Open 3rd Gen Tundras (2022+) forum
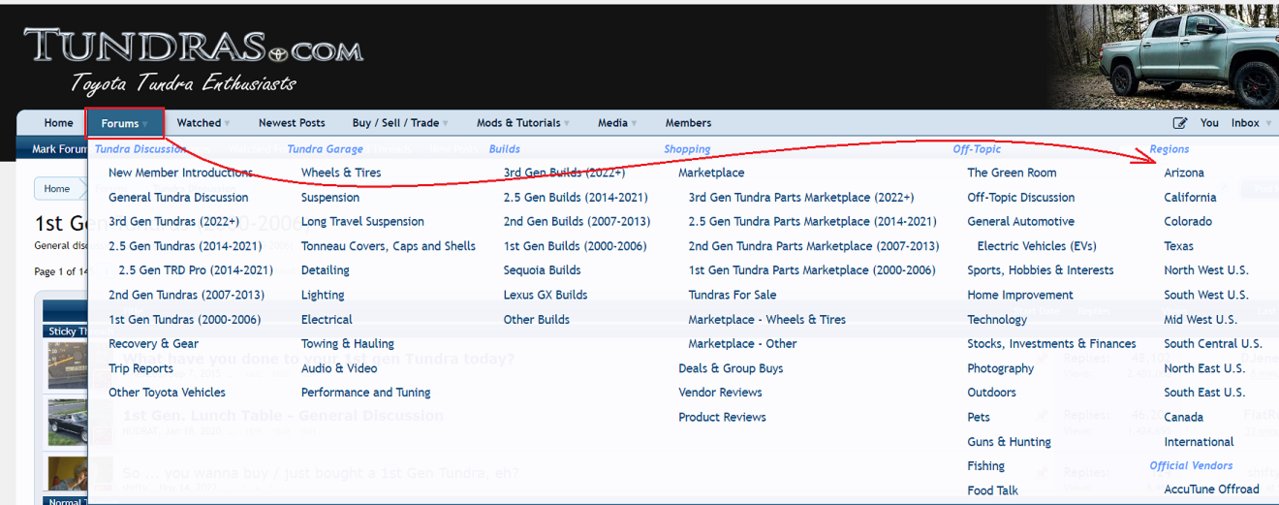This screenshot has width=1279, height=505. tap(174, 221)
